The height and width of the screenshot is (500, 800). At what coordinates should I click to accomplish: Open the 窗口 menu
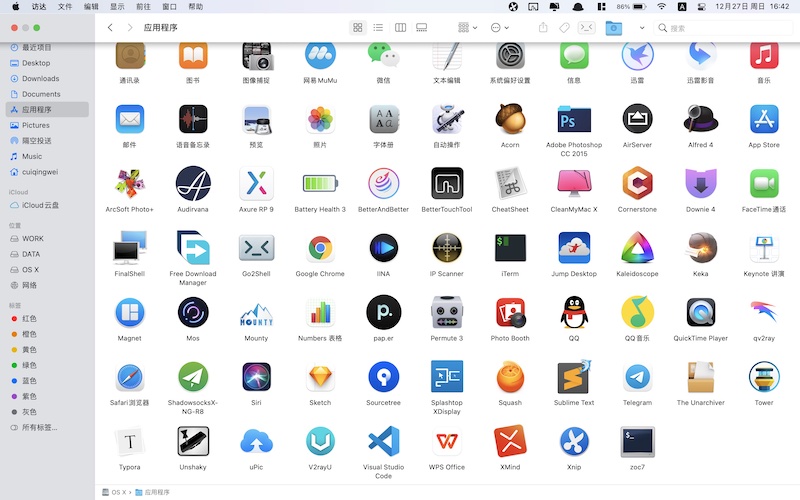coord(169,7)
